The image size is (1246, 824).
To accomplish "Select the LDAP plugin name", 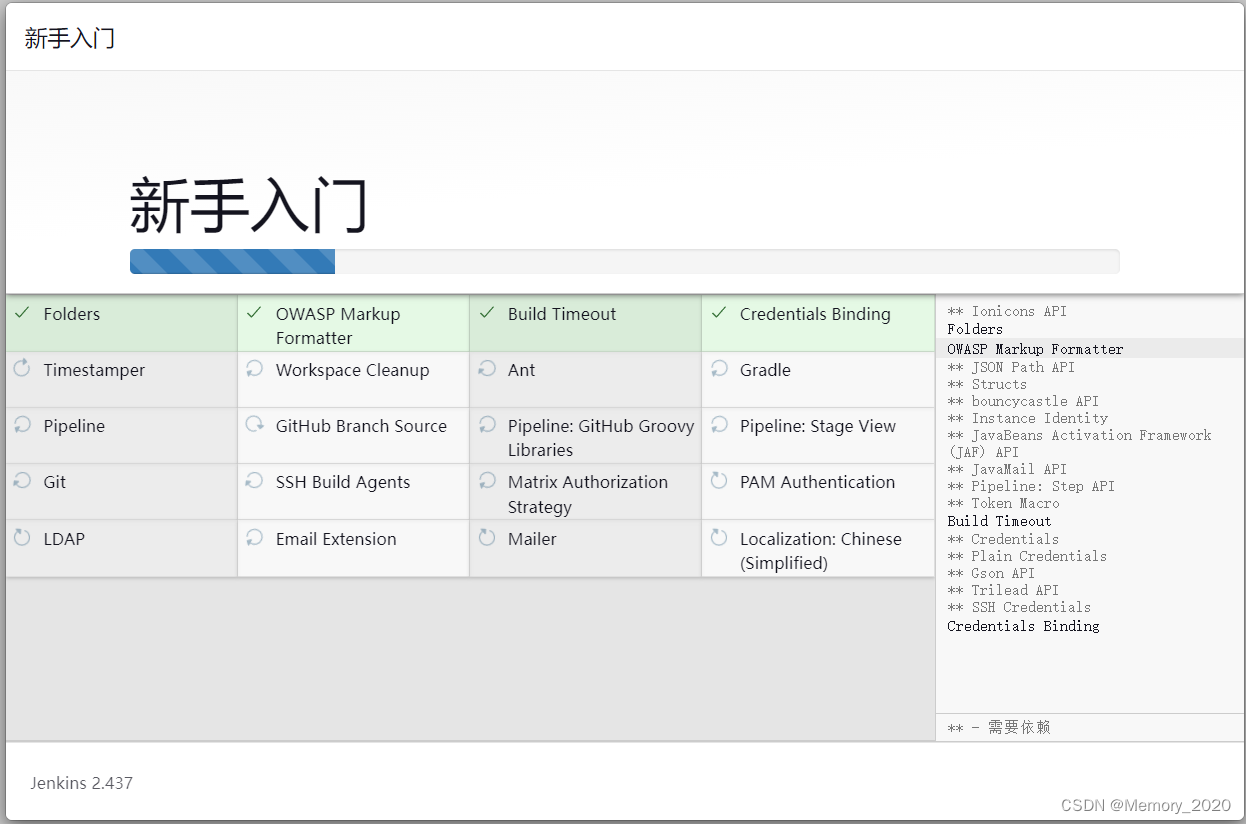I will click(x=64, y=539).
